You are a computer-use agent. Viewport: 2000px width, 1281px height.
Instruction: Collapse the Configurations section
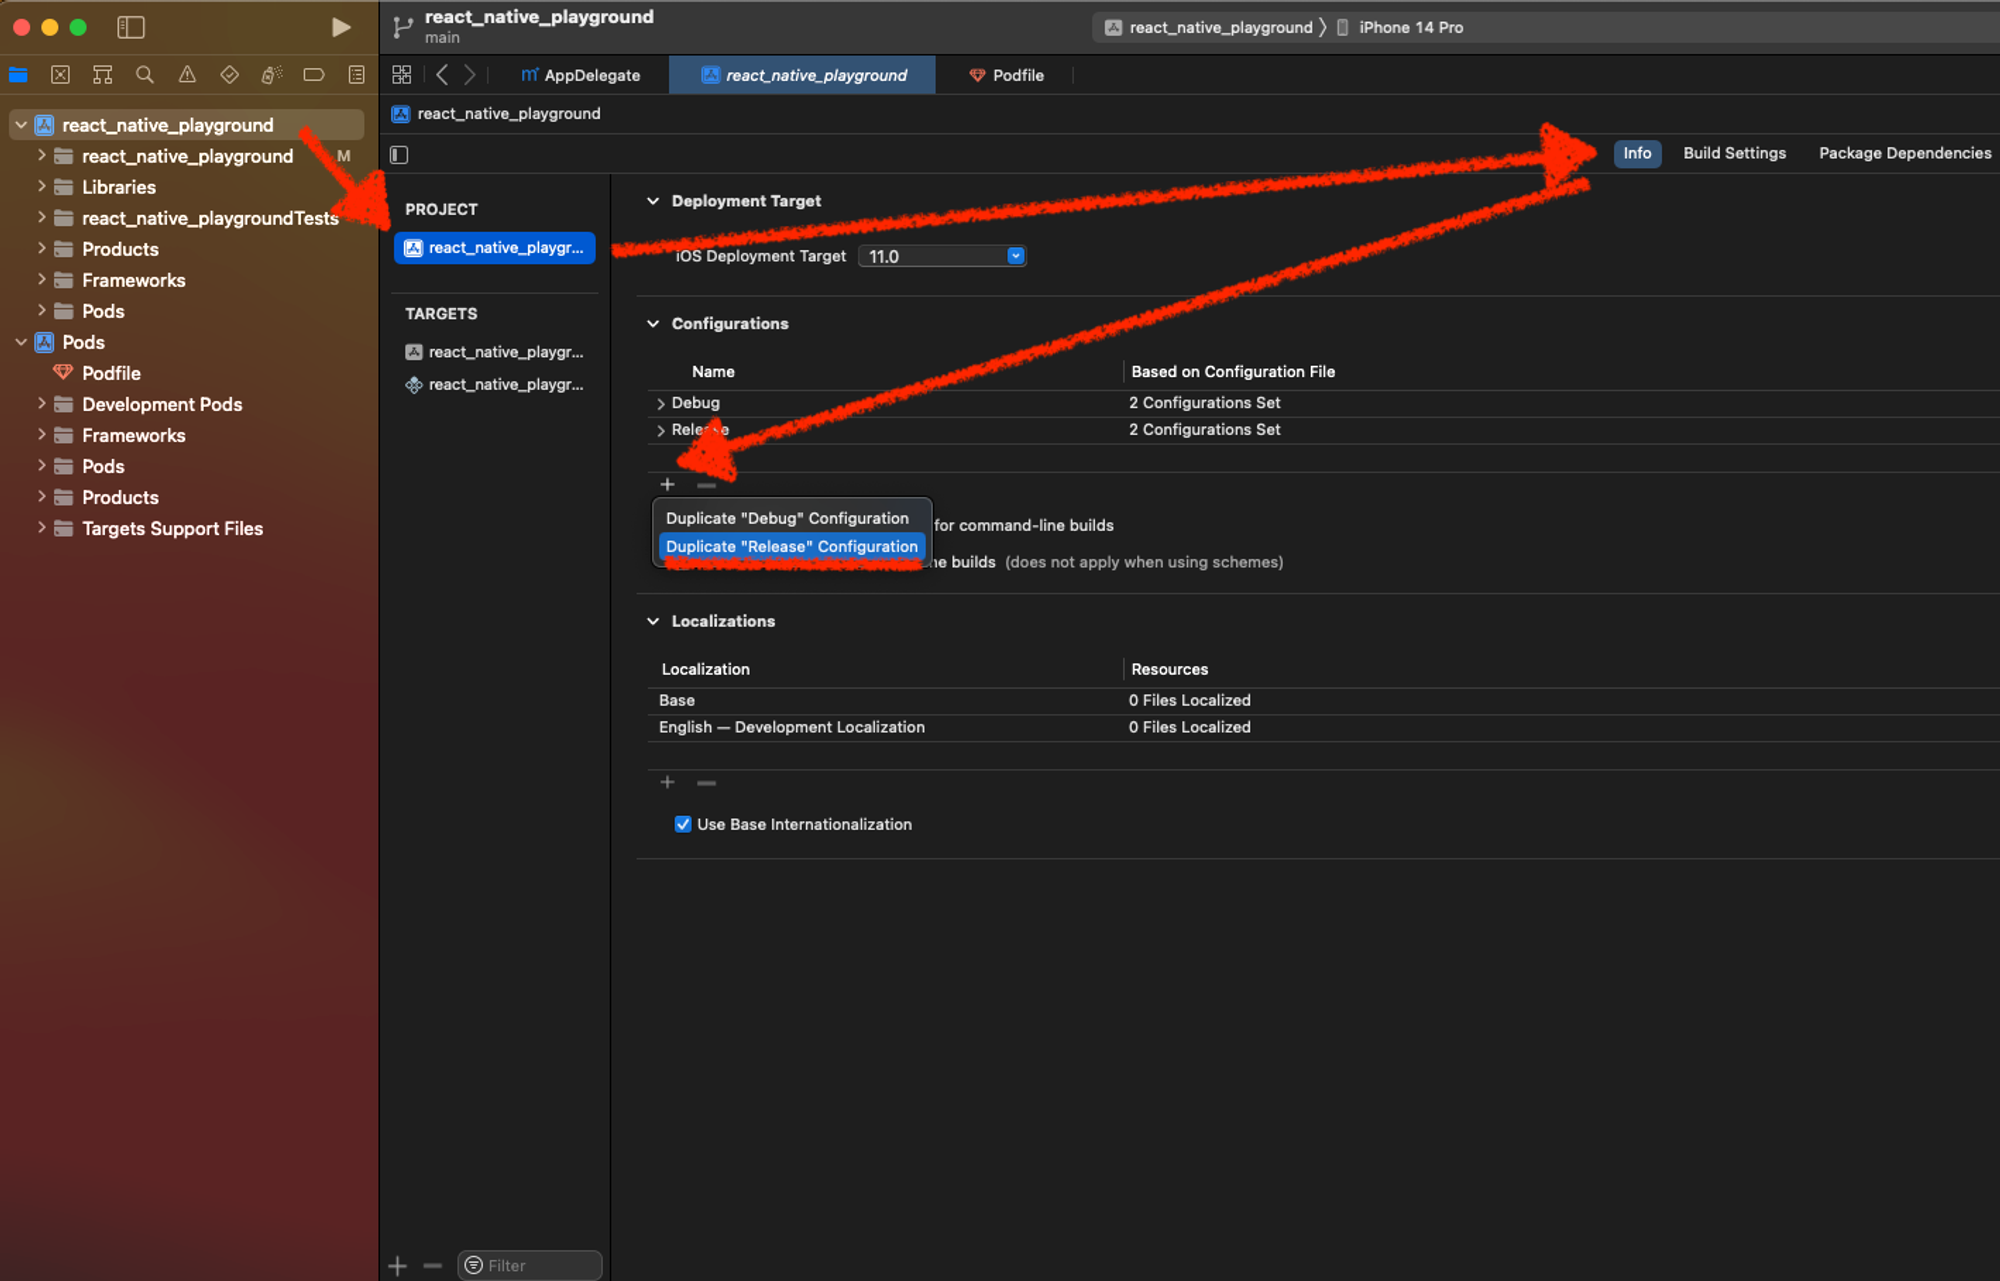[653, 324]
